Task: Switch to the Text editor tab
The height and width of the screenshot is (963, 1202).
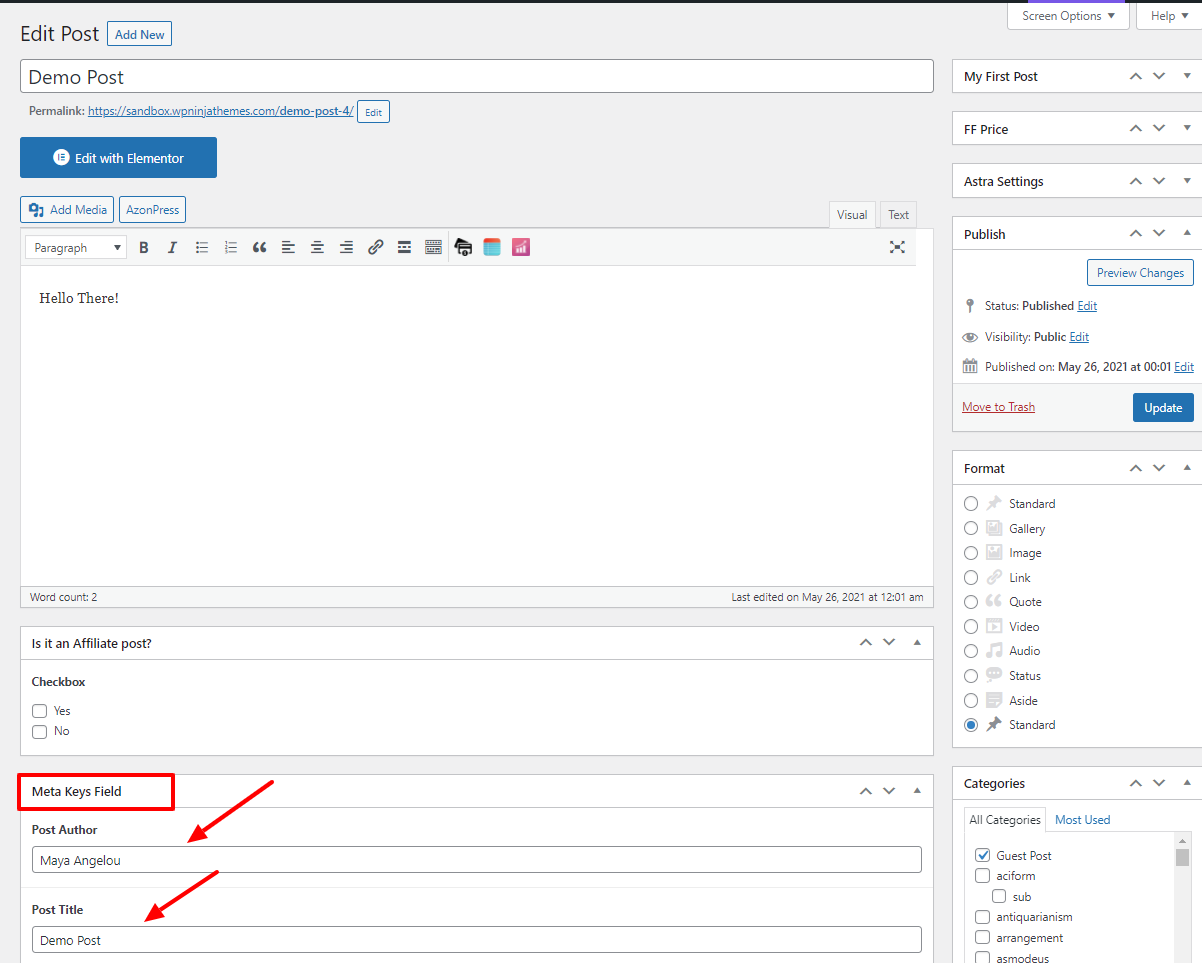Action: (897, 214)
